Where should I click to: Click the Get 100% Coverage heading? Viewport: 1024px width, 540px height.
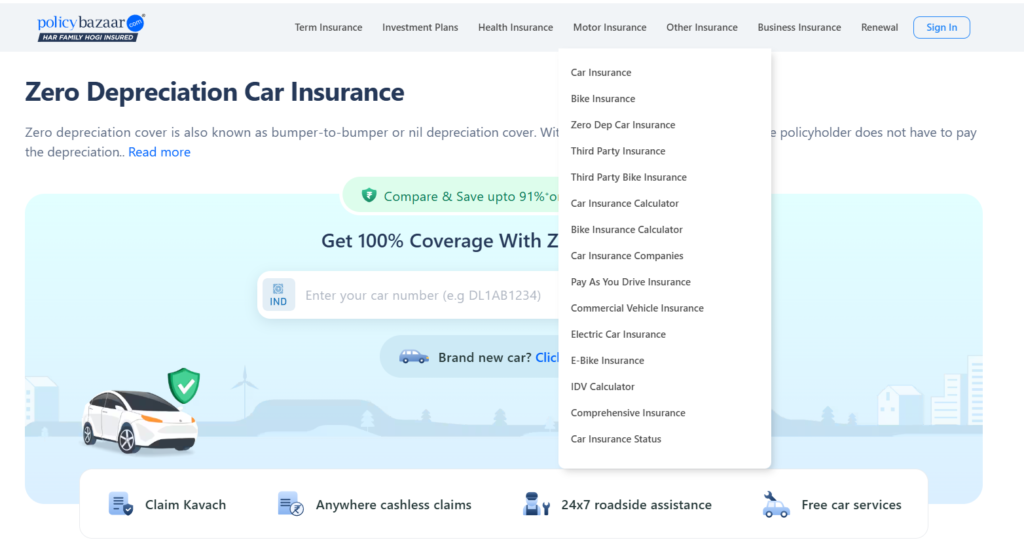coord(440,240)
